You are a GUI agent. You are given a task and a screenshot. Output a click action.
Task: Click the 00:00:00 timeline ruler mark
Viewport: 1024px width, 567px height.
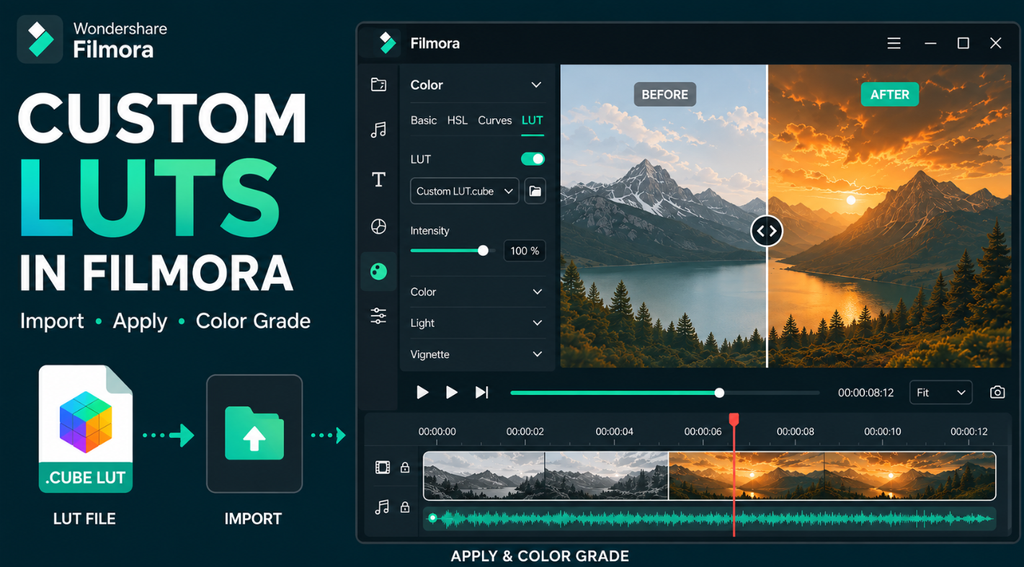tap(437, 432)
